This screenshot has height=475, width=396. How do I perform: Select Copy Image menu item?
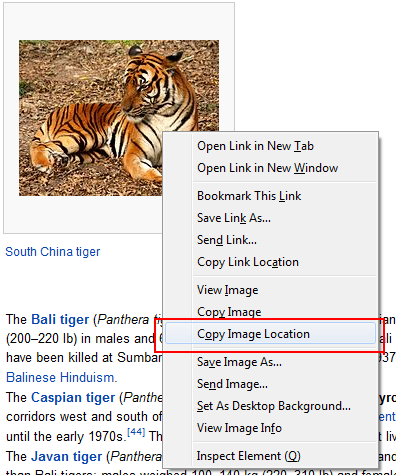(270, 312)
